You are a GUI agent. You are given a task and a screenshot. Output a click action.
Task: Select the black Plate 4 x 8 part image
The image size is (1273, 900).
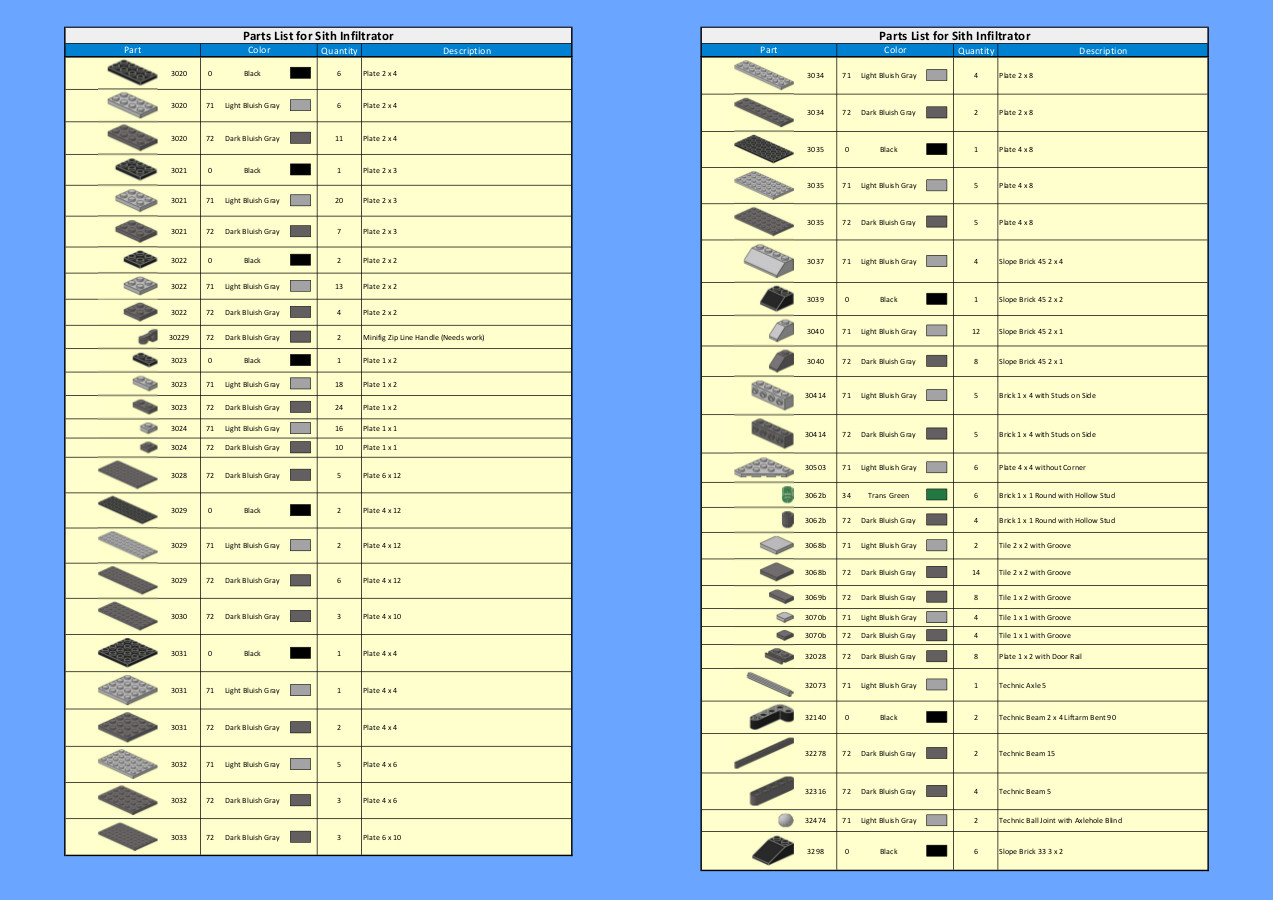pos(764,149)
